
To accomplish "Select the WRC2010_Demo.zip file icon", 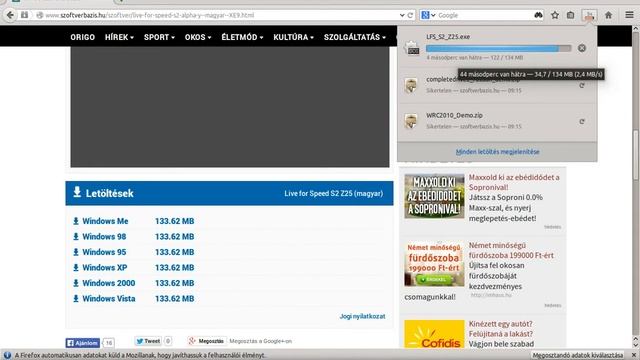I will coord(411,121).
